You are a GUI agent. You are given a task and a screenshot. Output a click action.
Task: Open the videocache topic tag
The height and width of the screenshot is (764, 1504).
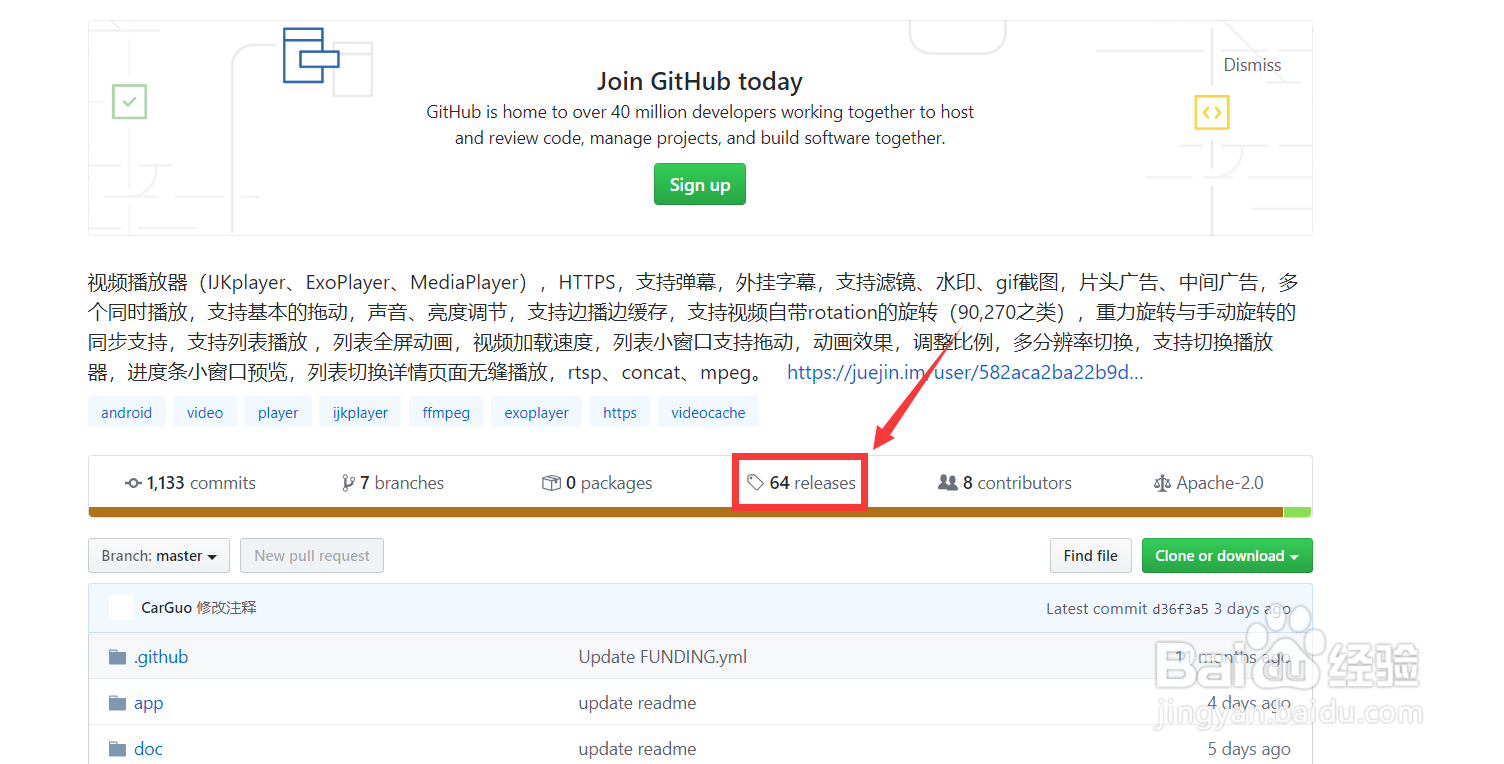point(708,412)
